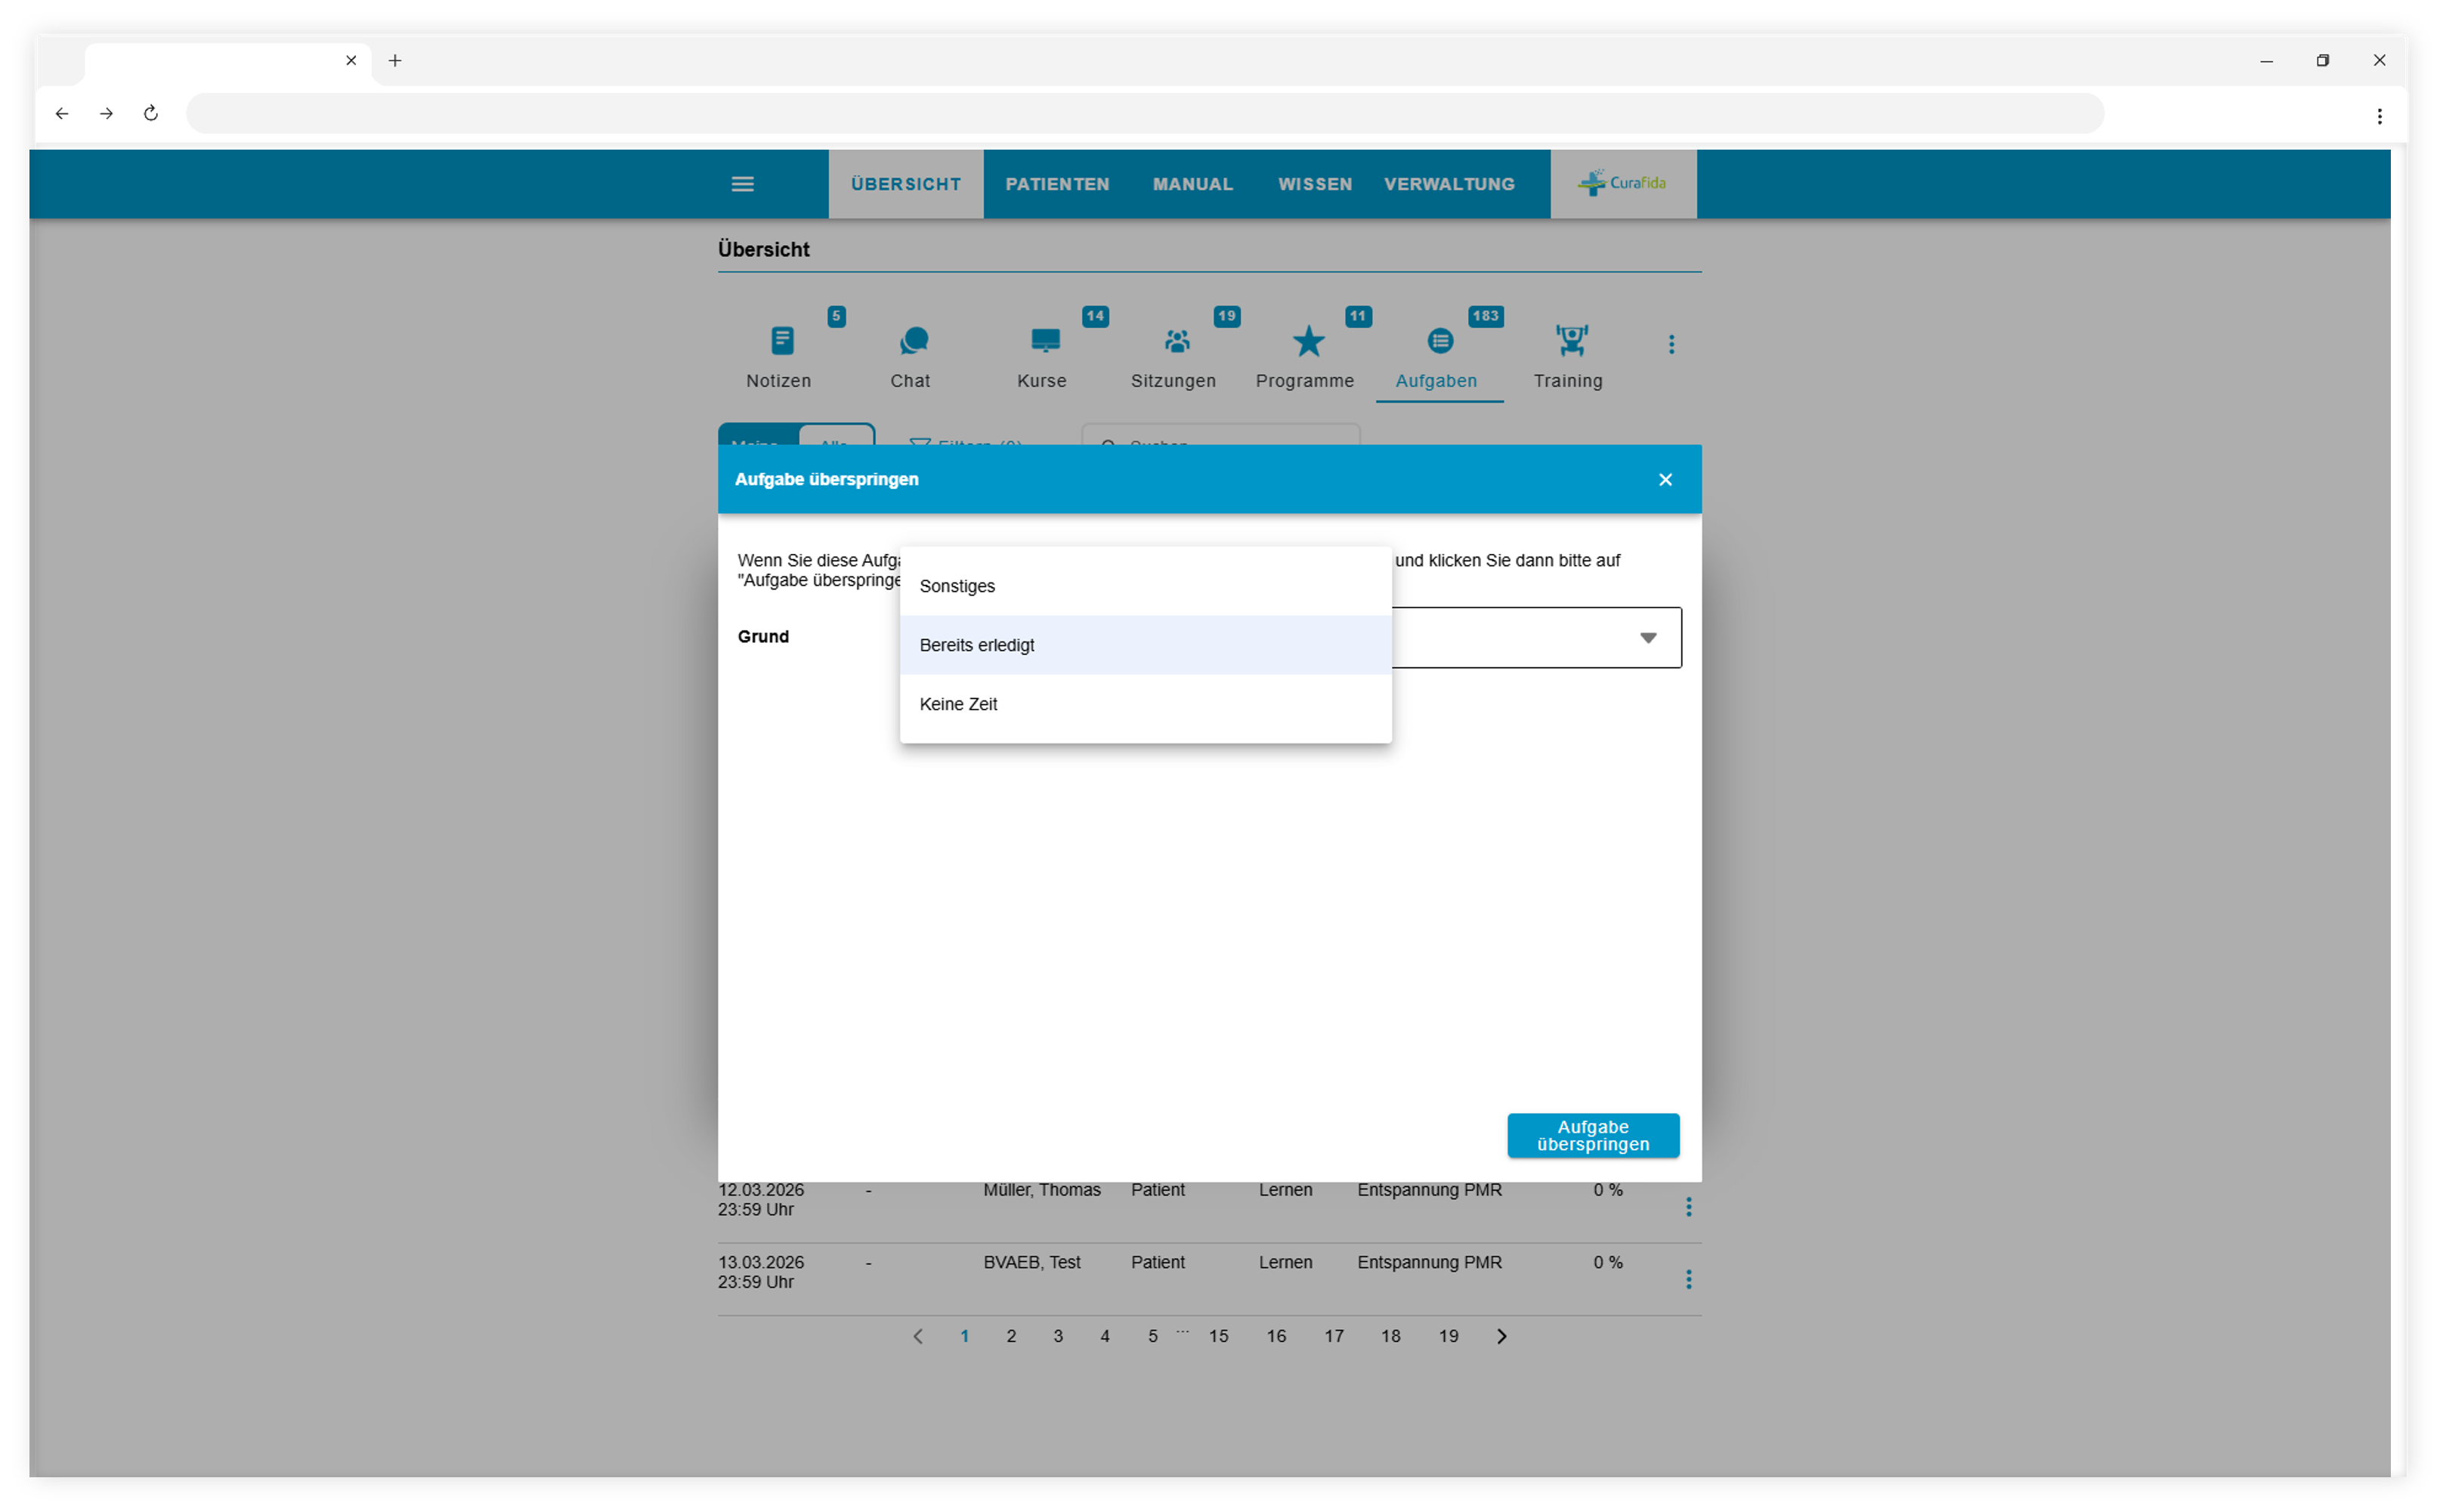The width and height of the screenshot is (2443, 1512).
Task: Open a new browser tab
Action: click(x=395, y=60)
